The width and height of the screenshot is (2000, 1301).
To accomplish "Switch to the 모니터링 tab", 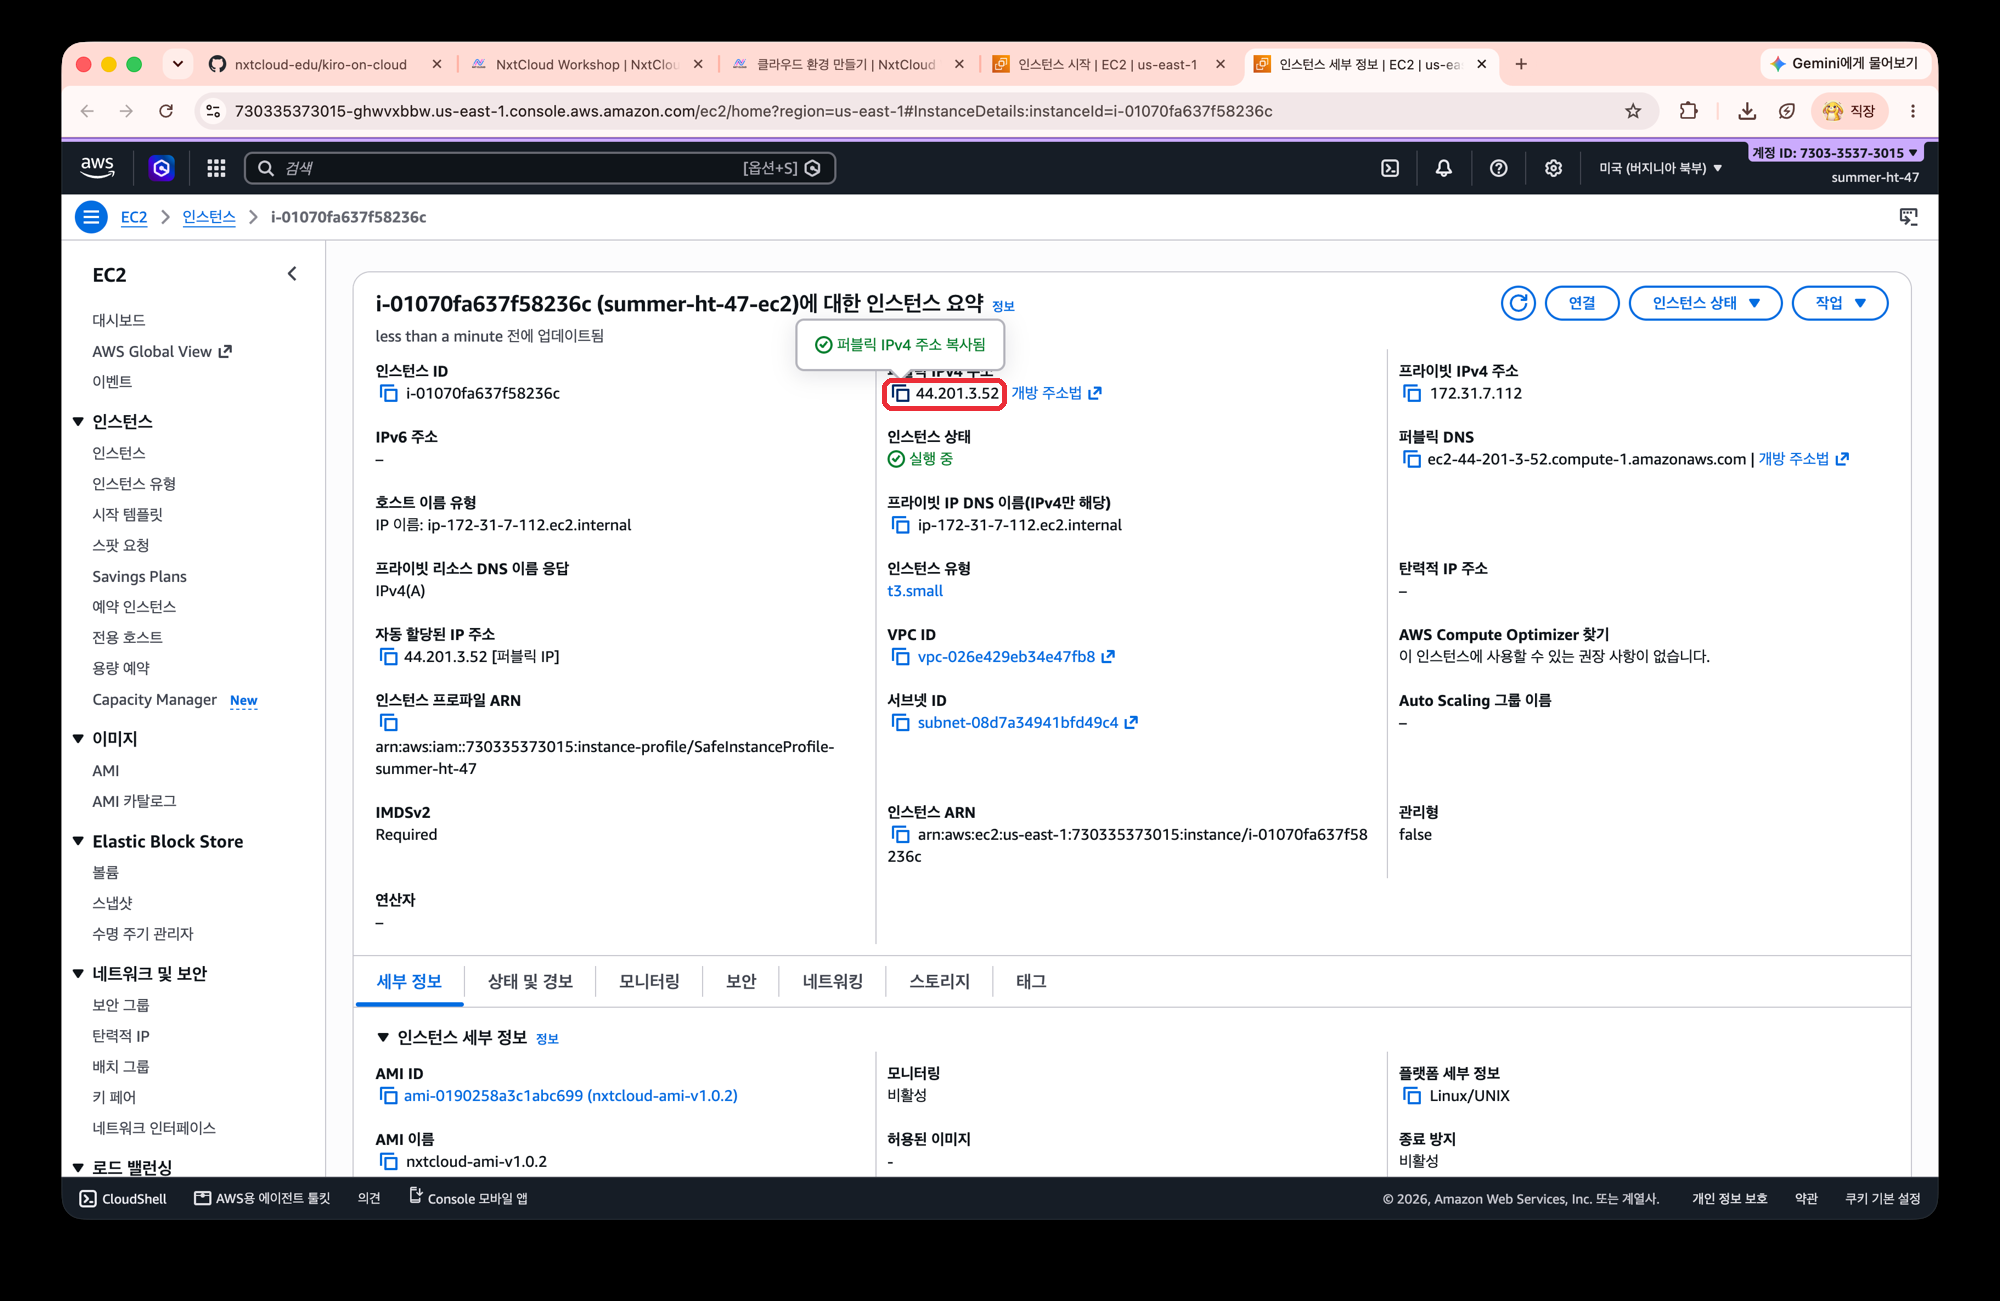I will coord(649,982).
